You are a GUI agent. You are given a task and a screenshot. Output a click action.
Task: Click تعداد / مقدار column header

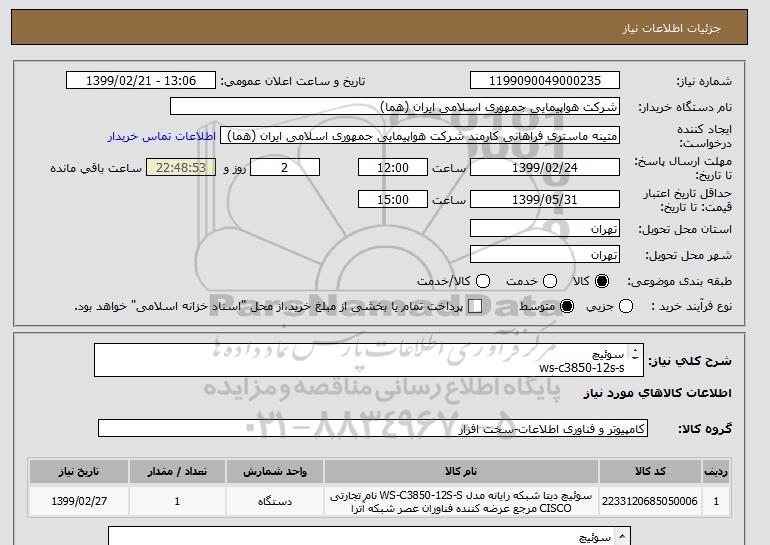point(177,471)
